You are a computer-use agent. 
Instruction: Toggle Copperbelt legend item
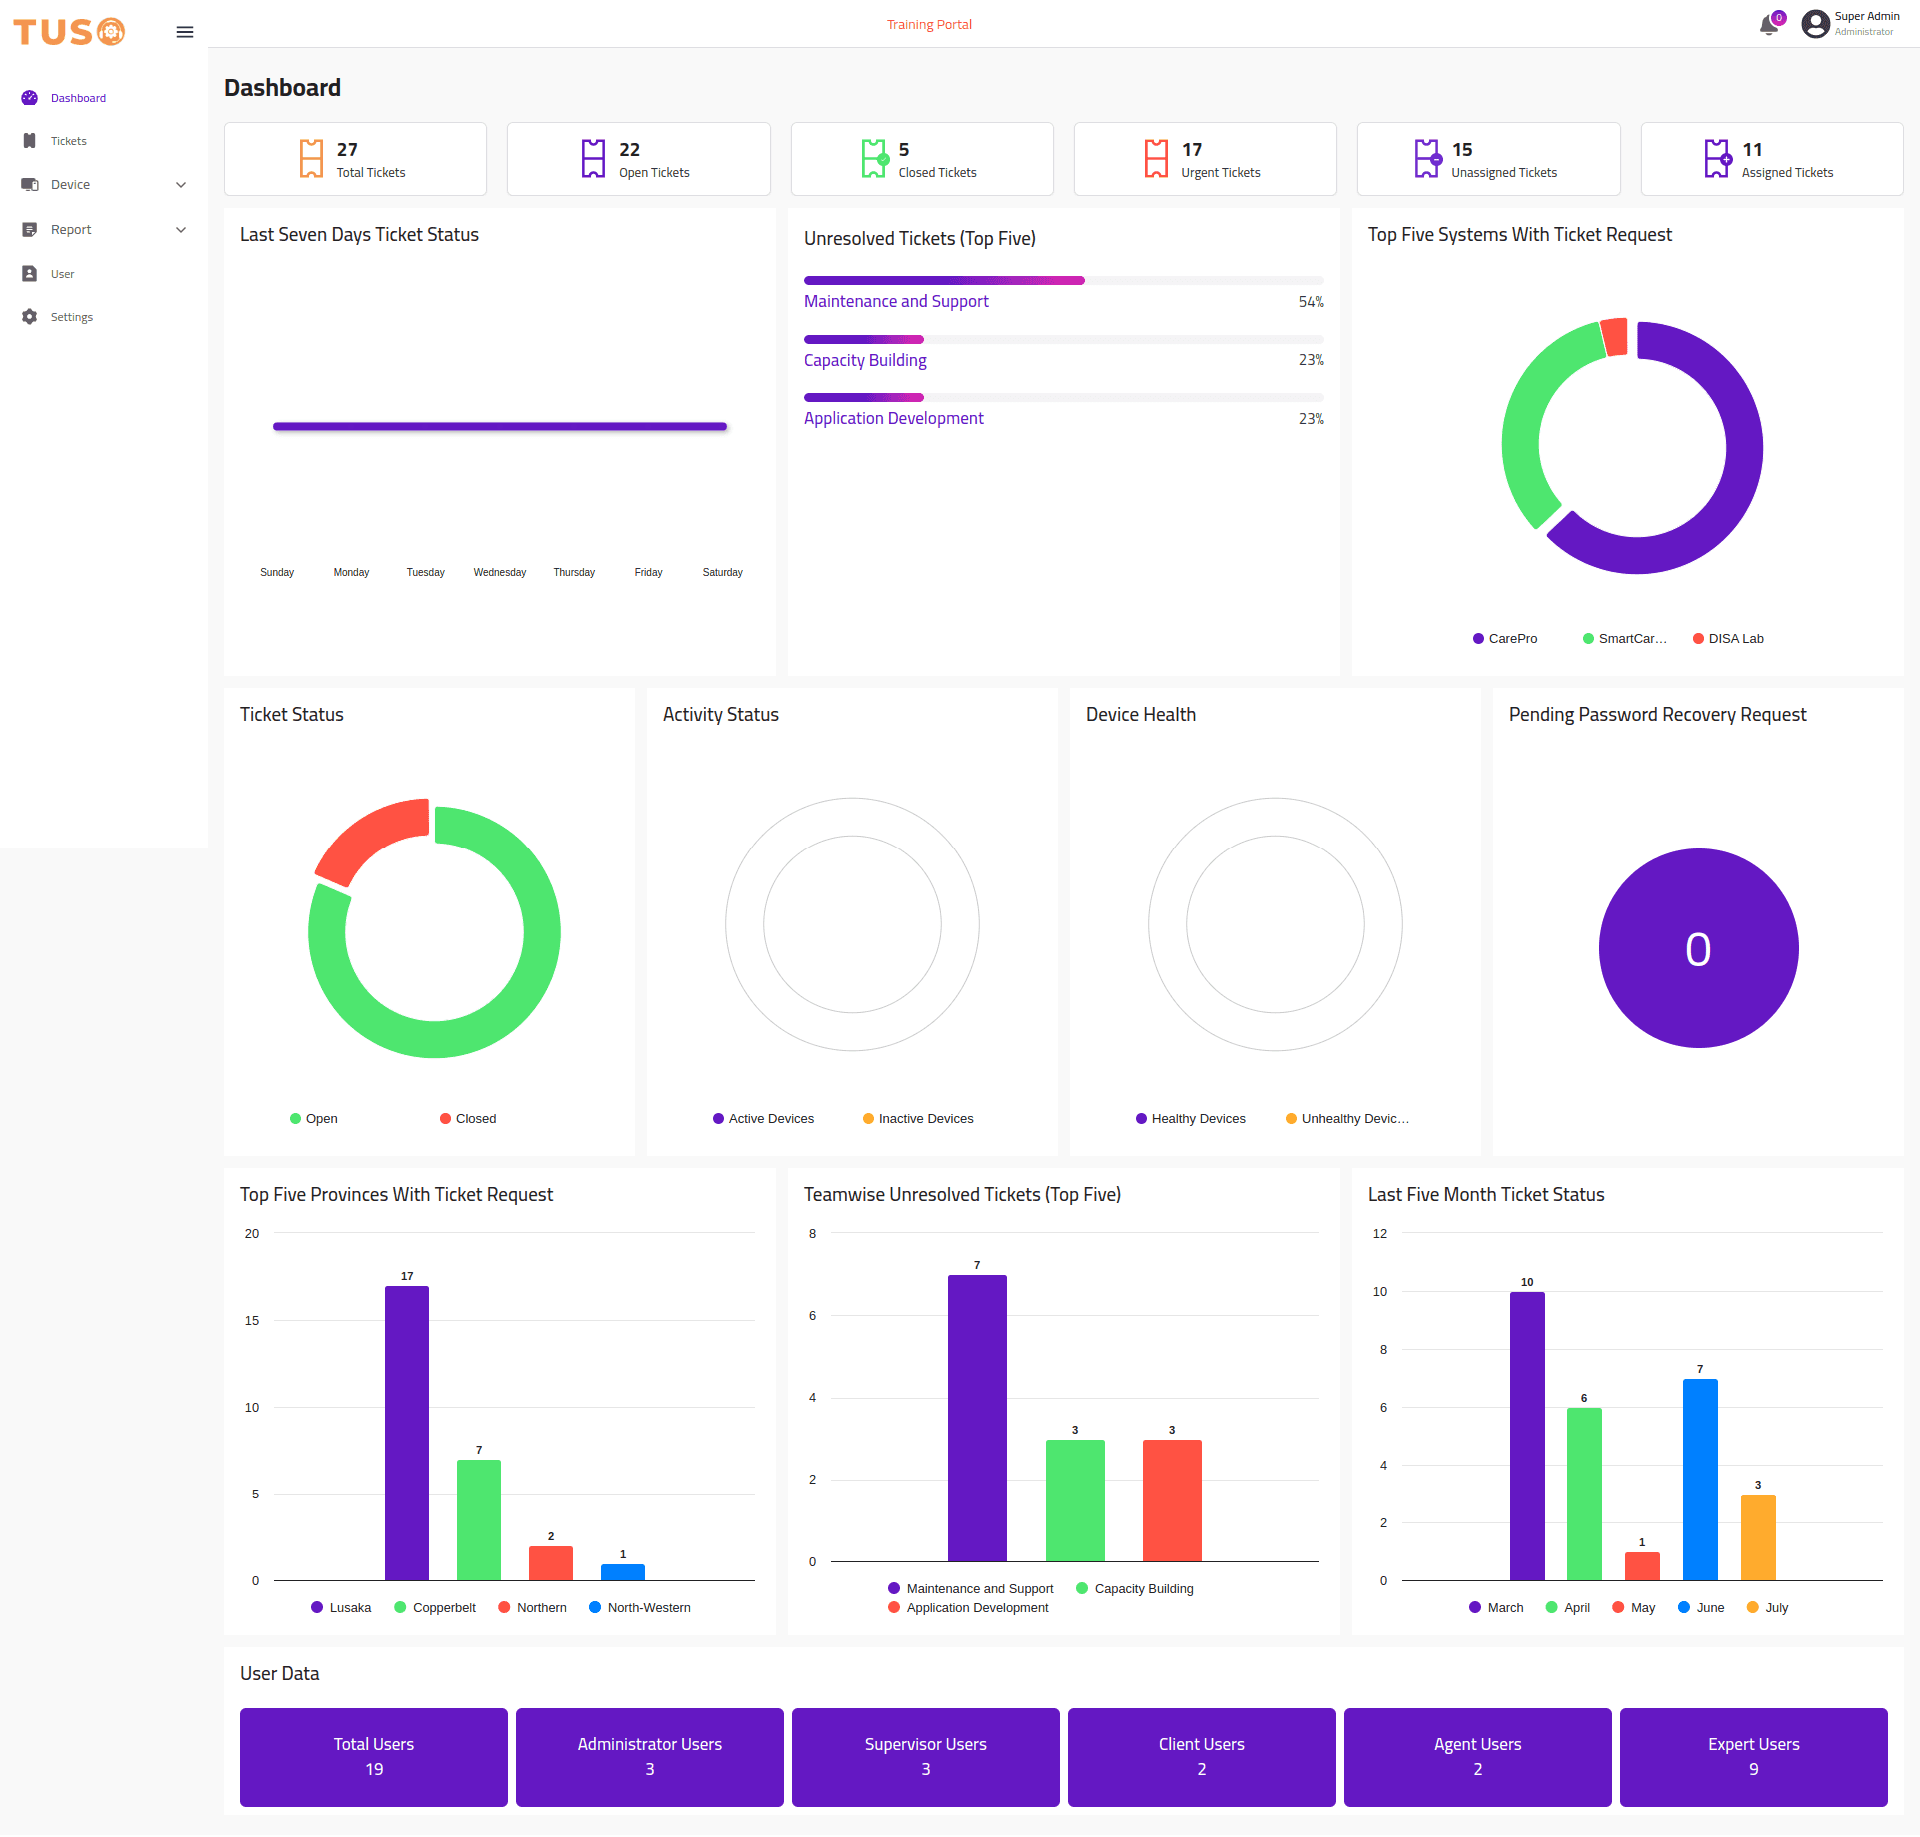point(435,1608)
